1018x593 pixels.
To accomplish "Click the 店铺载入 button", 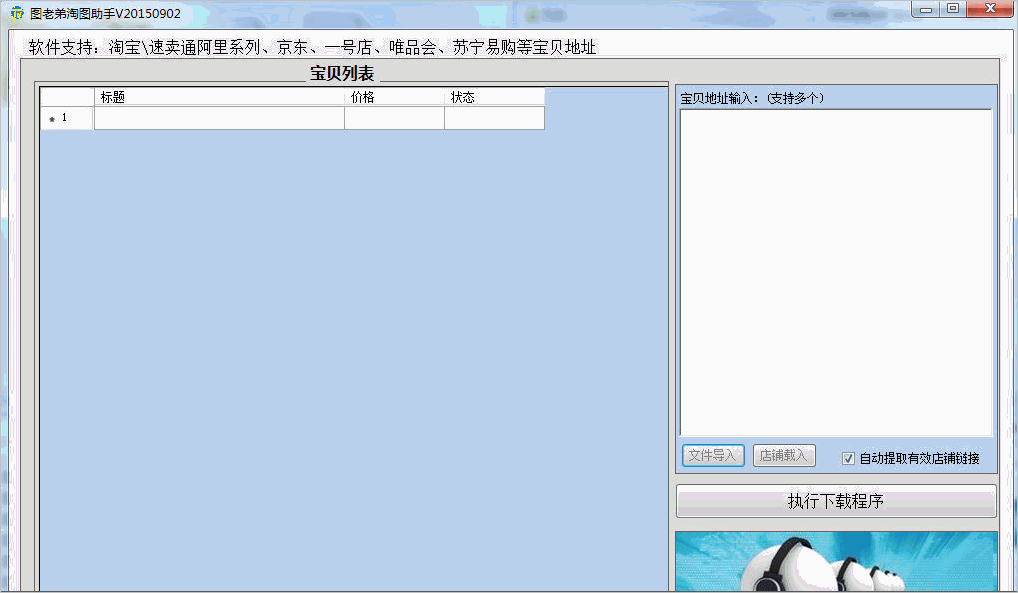I will (784, 455).
